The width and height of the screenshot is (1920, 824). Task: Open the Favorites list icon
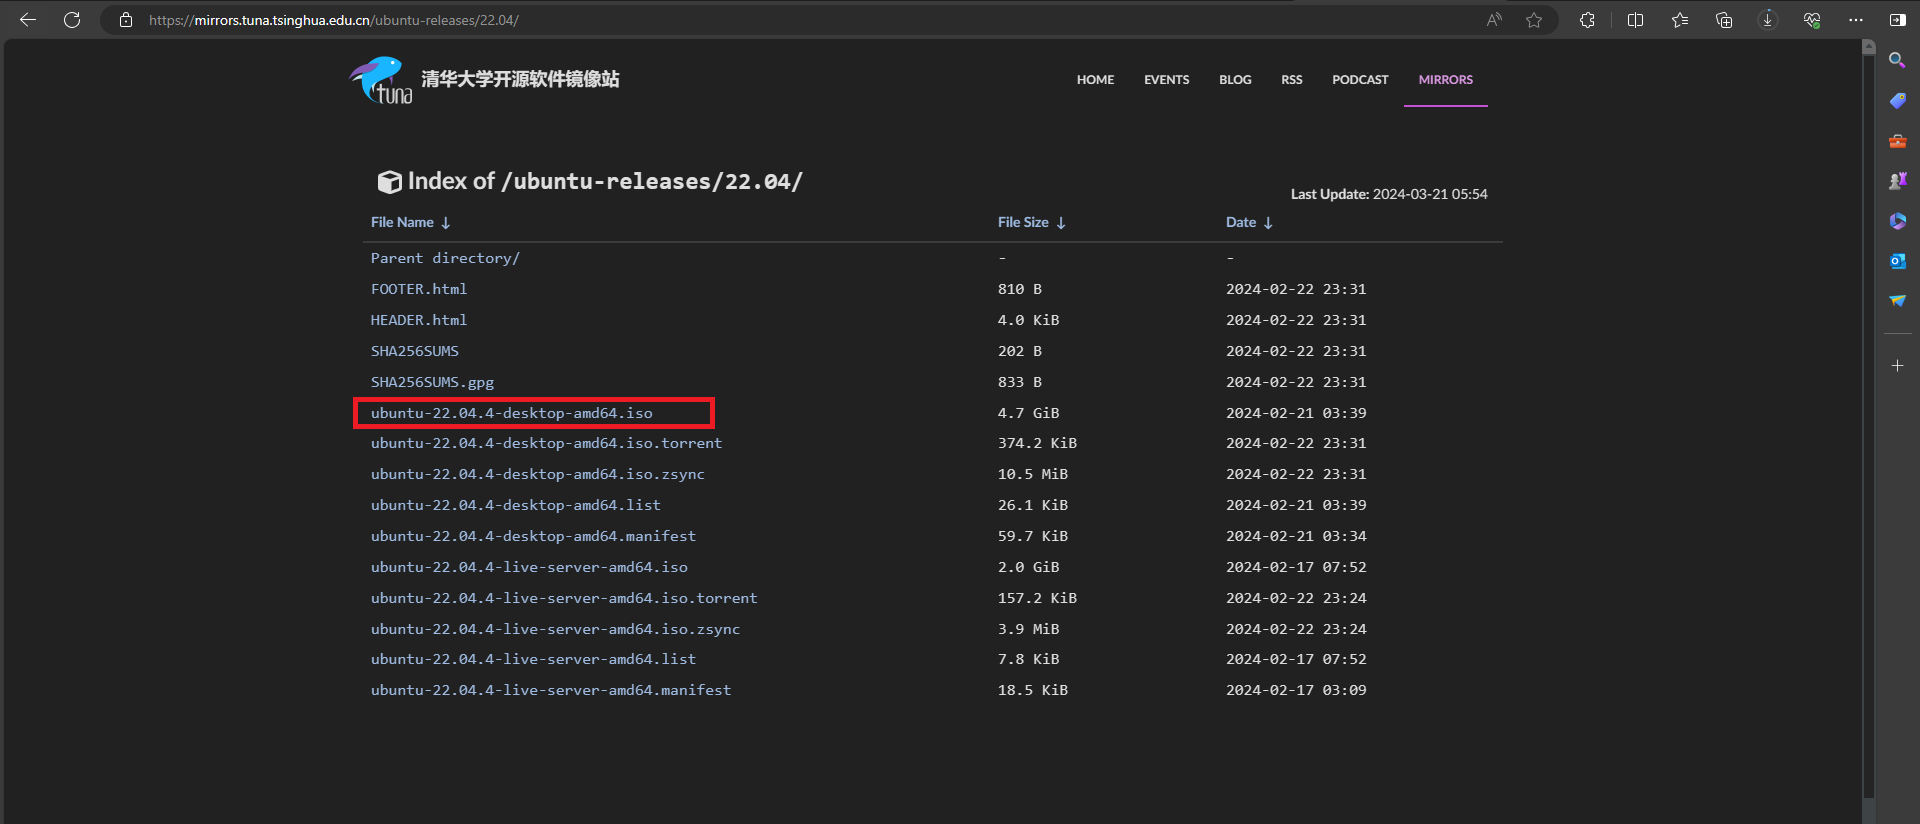tap(1680, 20)
